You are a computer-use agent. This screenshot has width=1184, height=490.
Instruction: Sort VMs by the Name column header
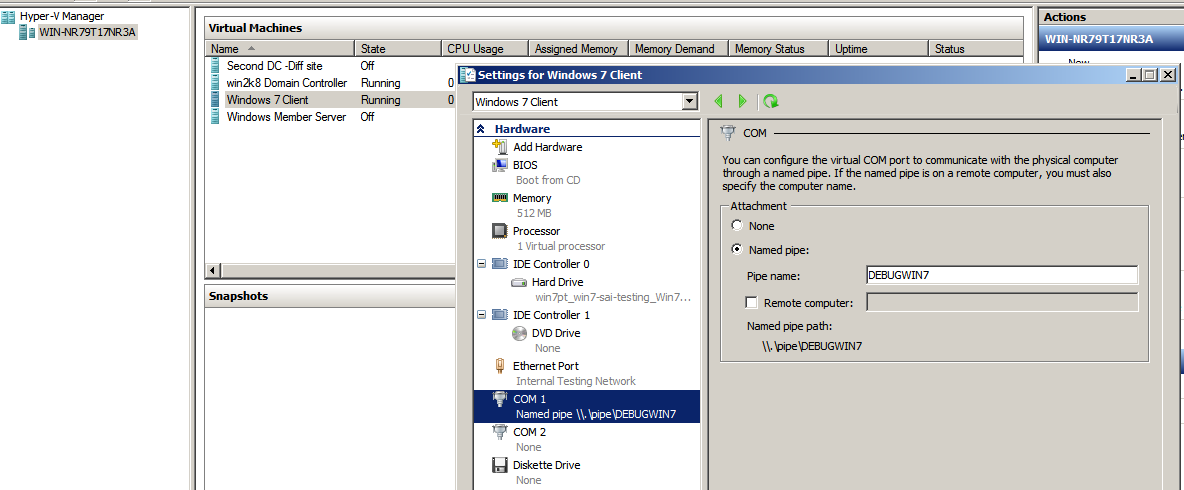279,48
